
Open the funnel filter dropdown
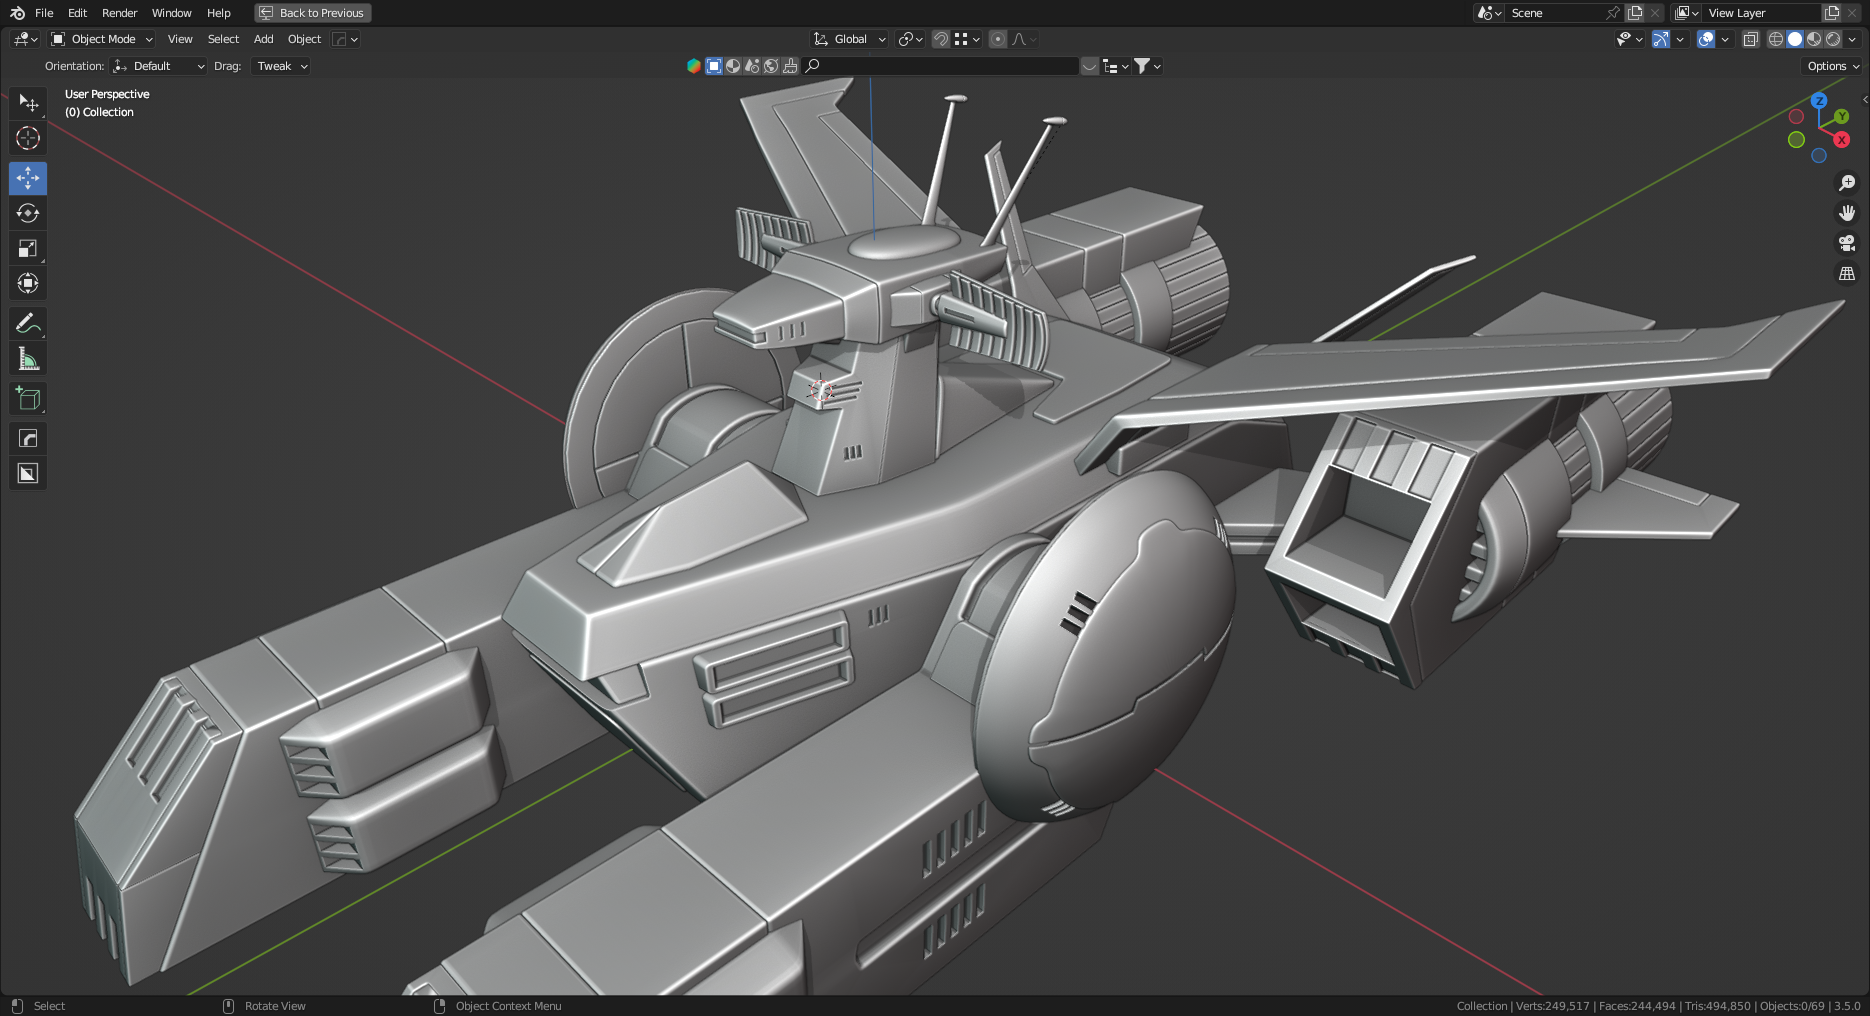pos(1147,66)
